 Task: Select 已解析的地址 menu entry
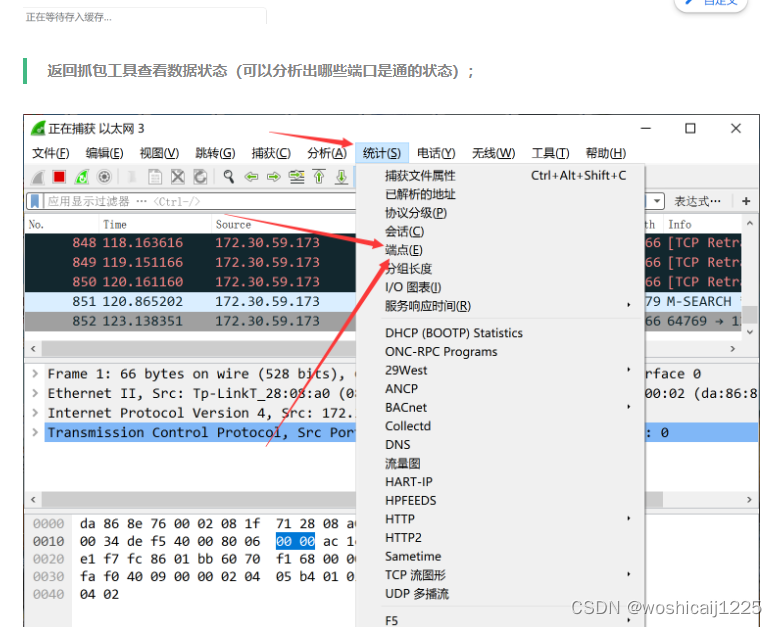(500, 194)
